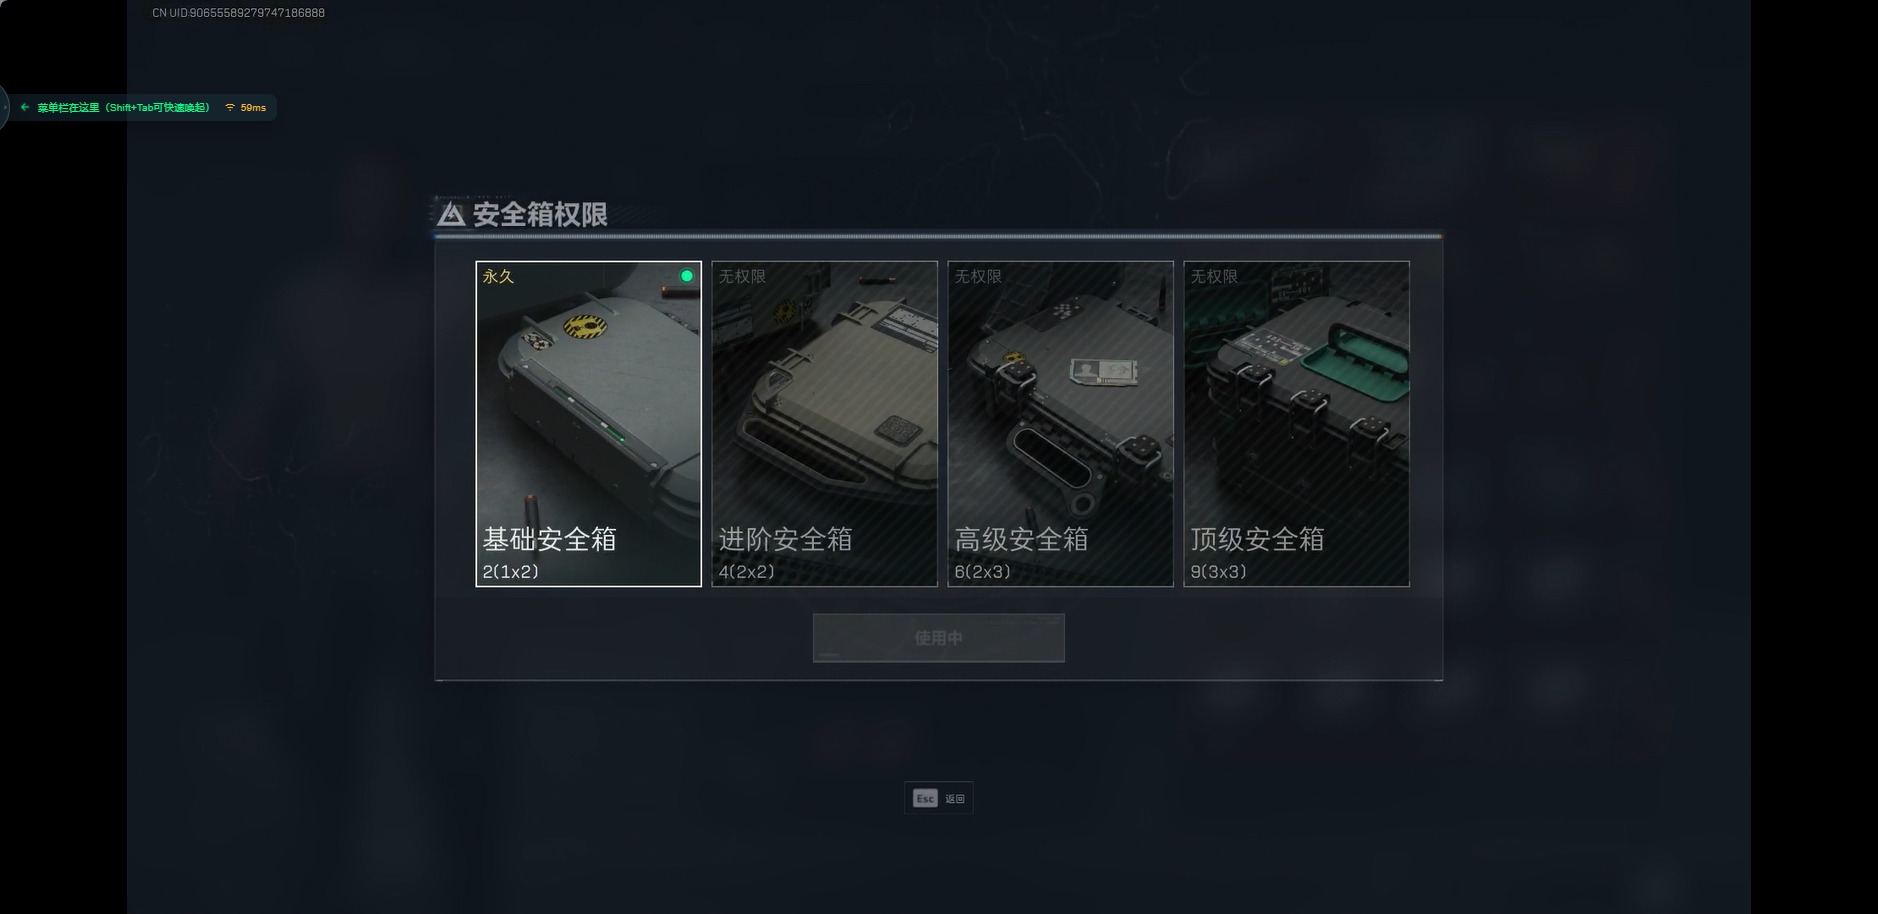Screen dimensions: 1878x914
Task: Click the 无权限 label on 进阶安全箱
Action: point(742,276)
